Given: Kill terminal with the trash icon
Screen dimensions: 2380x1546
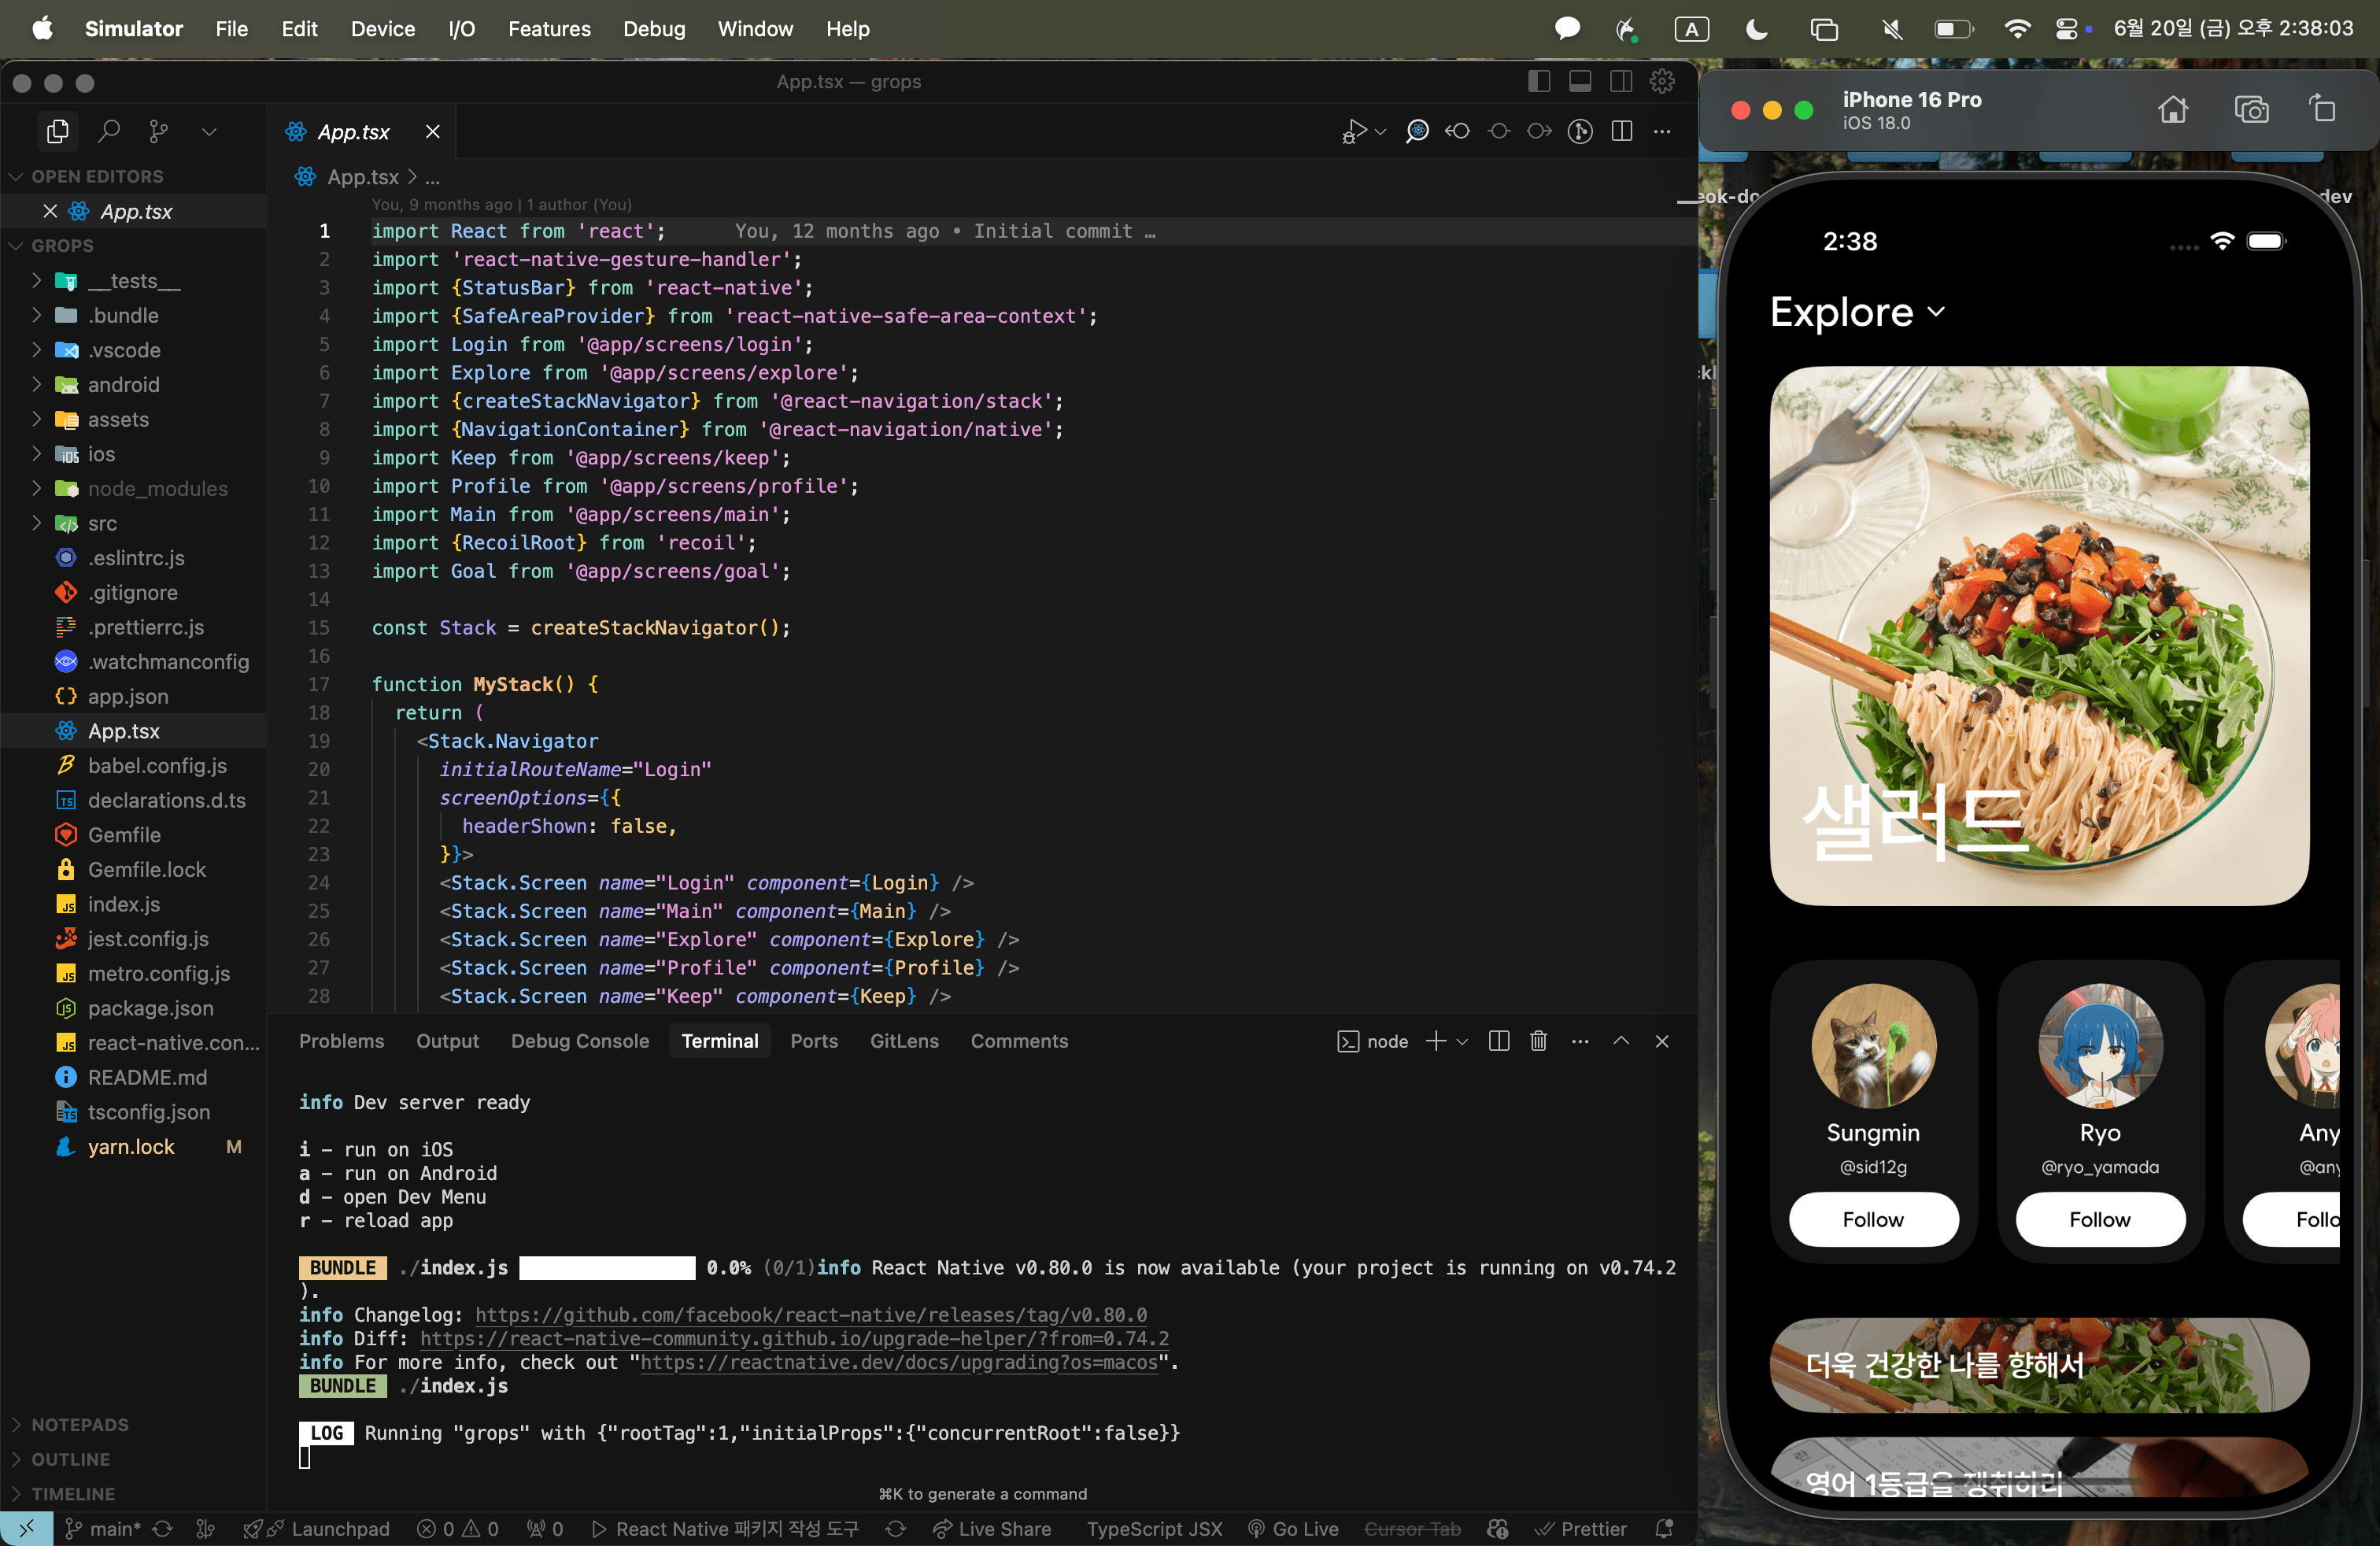Looking at the screenshot, I should [x=1538, y=1041].
